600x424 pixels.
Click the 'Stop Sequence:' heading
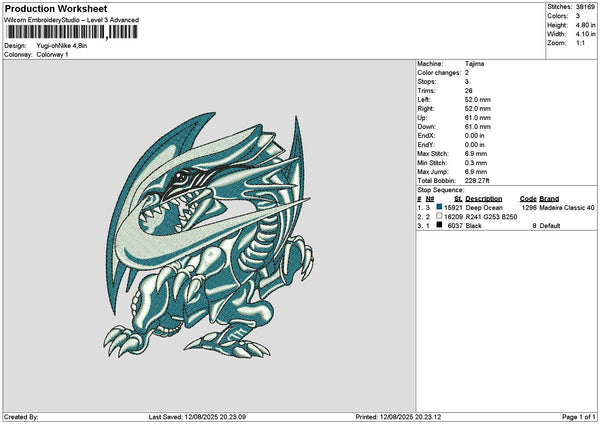(440, 190)
